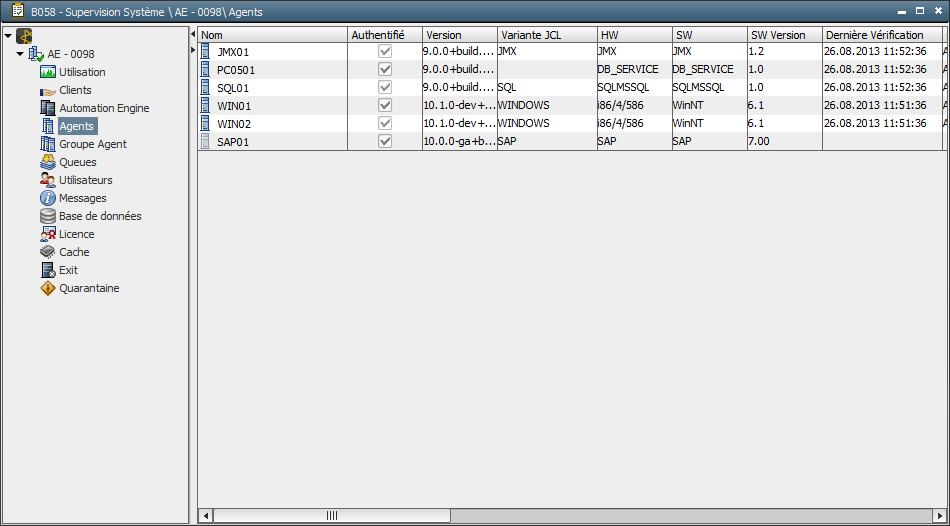Click the Clients hand icon

tap(48, 91)
